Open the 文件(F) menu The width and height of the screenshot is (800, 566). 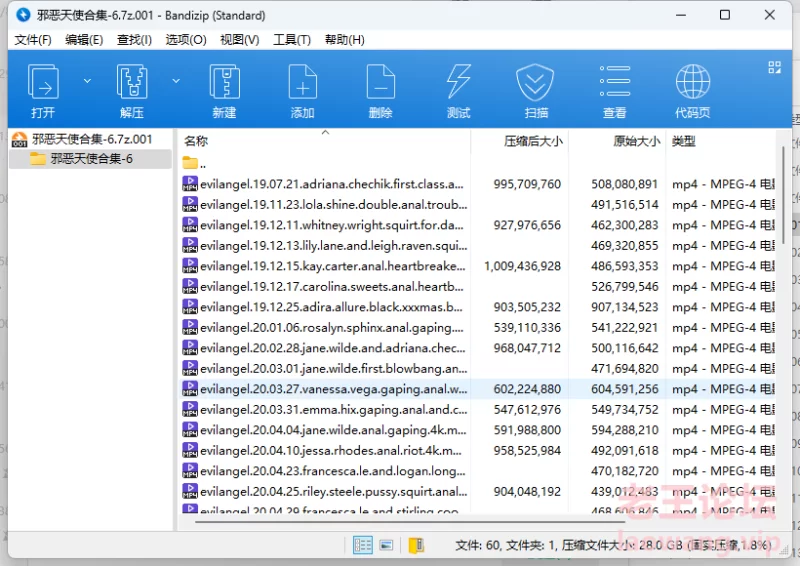coord(33,40)
